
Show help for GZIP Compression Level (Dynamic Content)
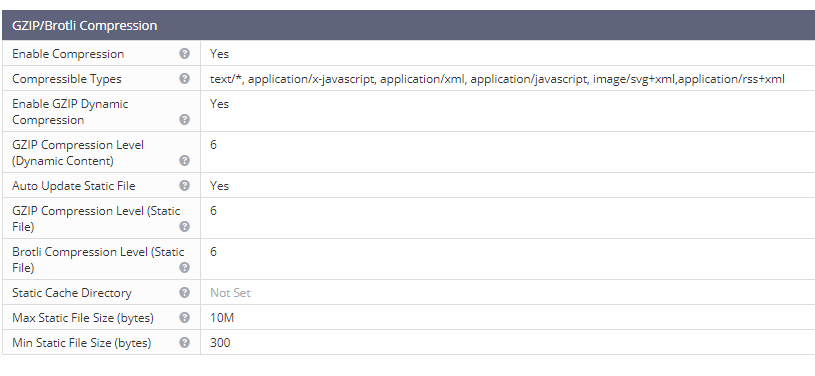(185, 161)
